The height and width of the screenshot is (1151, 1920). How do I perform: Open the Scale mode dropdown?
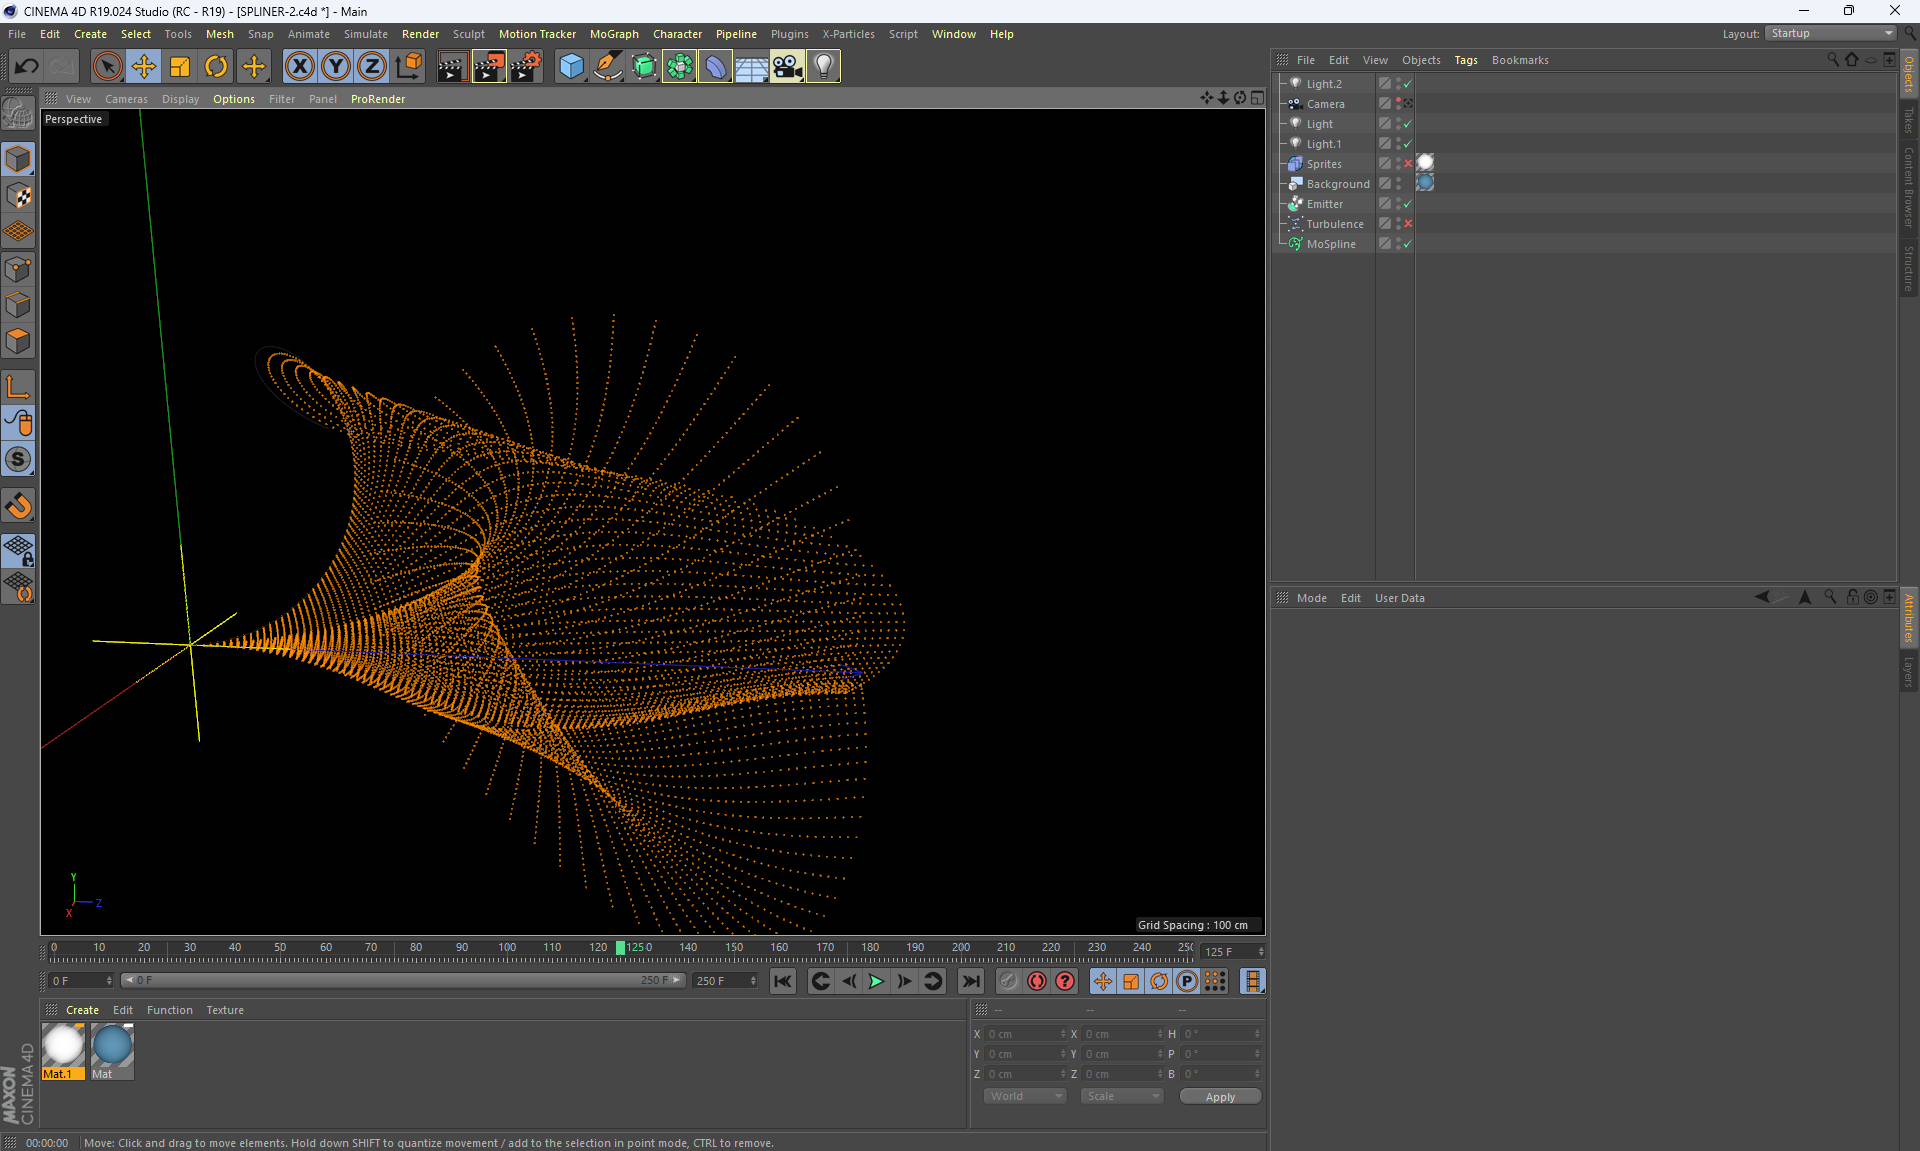point(1122,1096)
